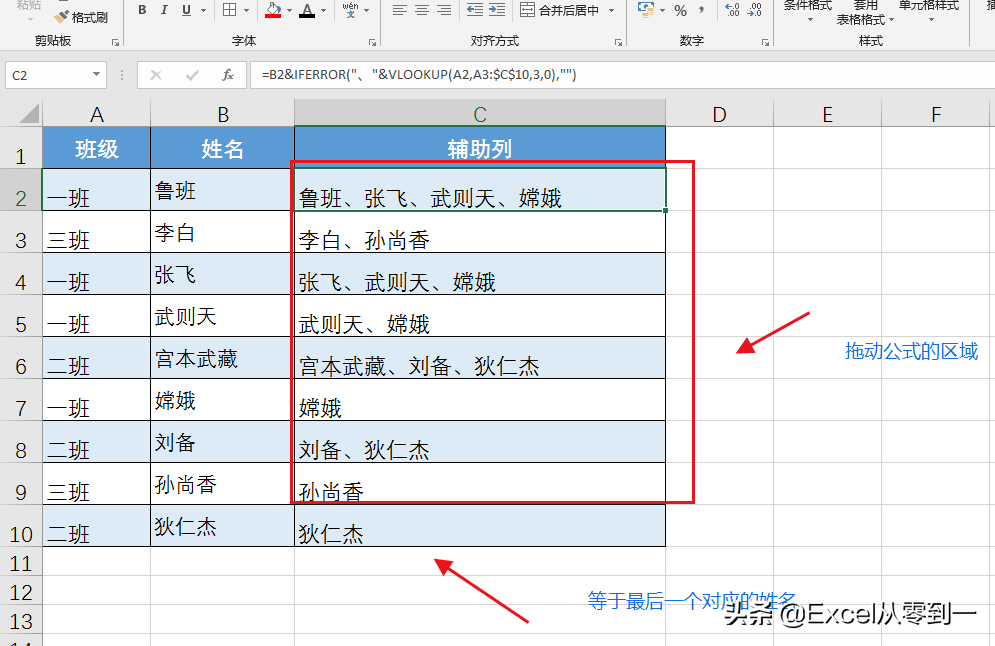Viewport: 995px width, 646px height.
Task: Open the font color dropdown arrow
Action: click(323, 10)
